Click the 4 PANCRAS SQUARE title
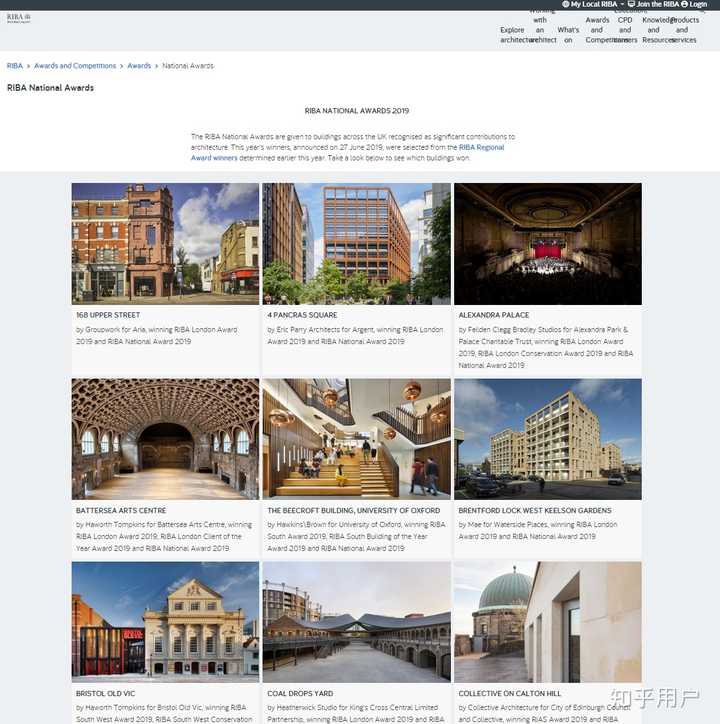 pyautogui.click(x=302, y=315)
